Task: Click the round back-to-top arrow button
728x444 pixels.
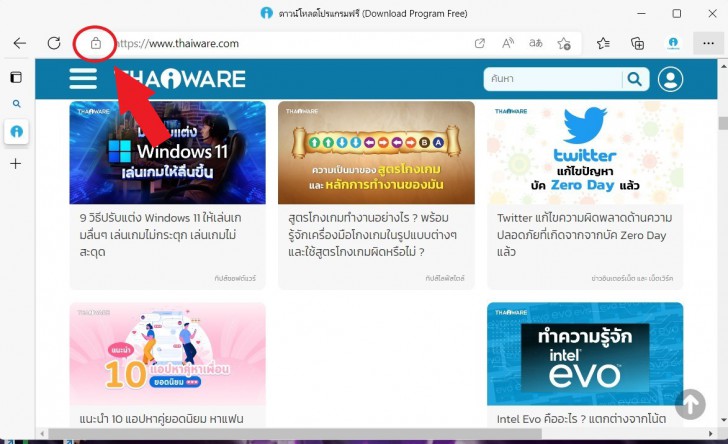Action: pos(690,404)
